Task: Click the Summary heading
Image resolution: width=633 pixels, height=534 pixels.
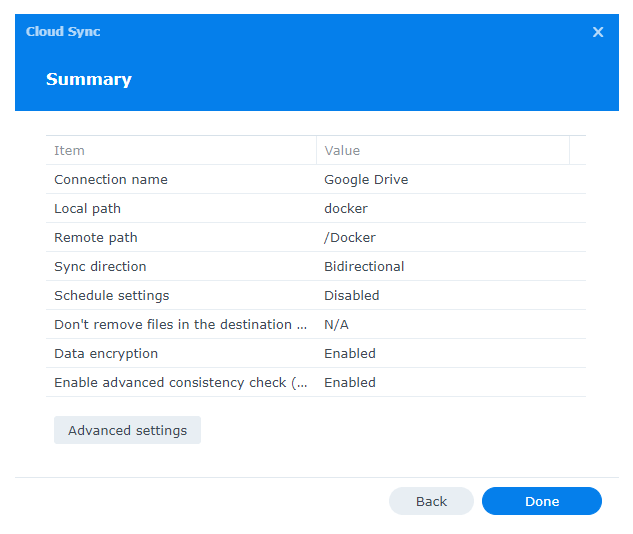Action: 89,79
